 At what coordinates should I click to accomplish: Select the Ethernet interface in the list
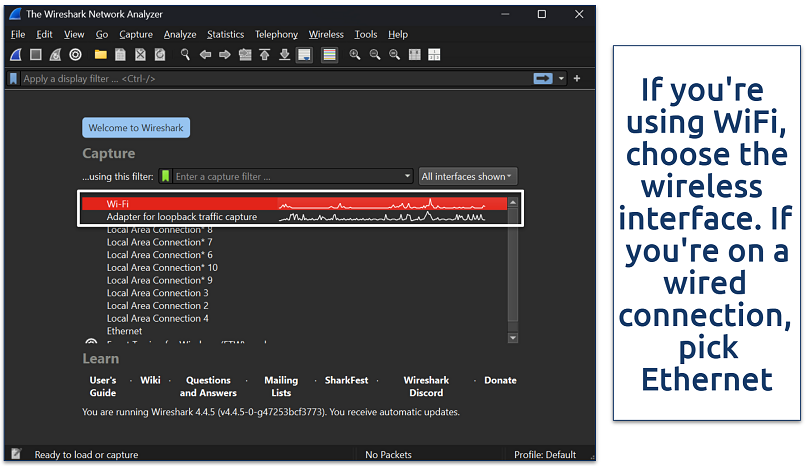[x=124, y=331]
